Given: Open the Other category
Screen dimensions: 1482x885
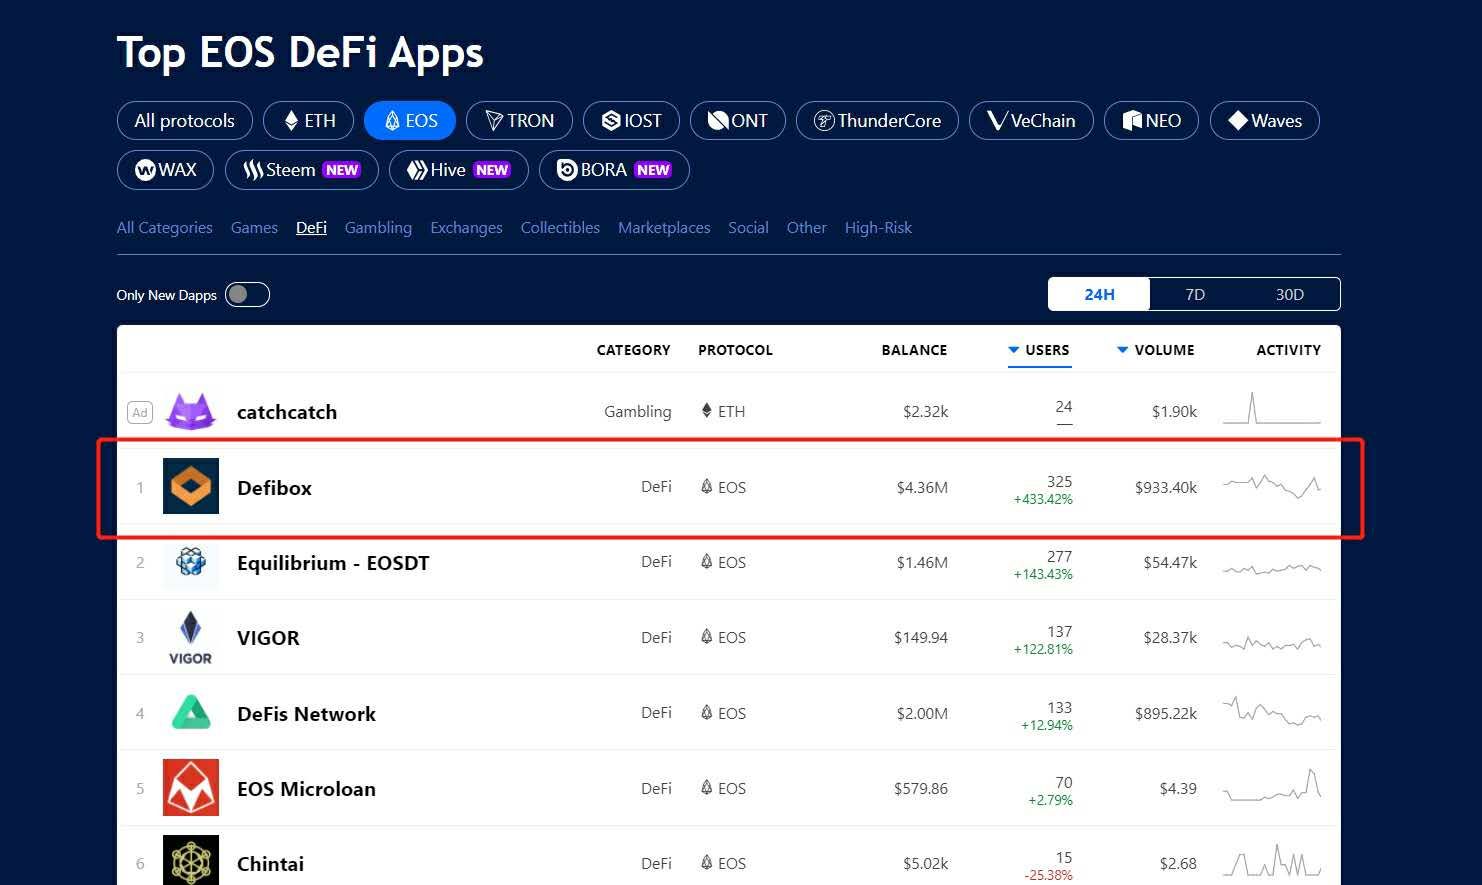Looking at the screenshot, I should click(x=806, y=227).
